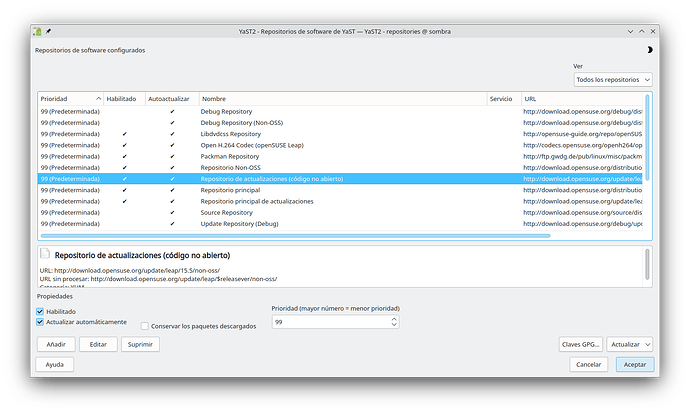
Task: Click the details pane vertical scrollbar
Action: [647, 264]
